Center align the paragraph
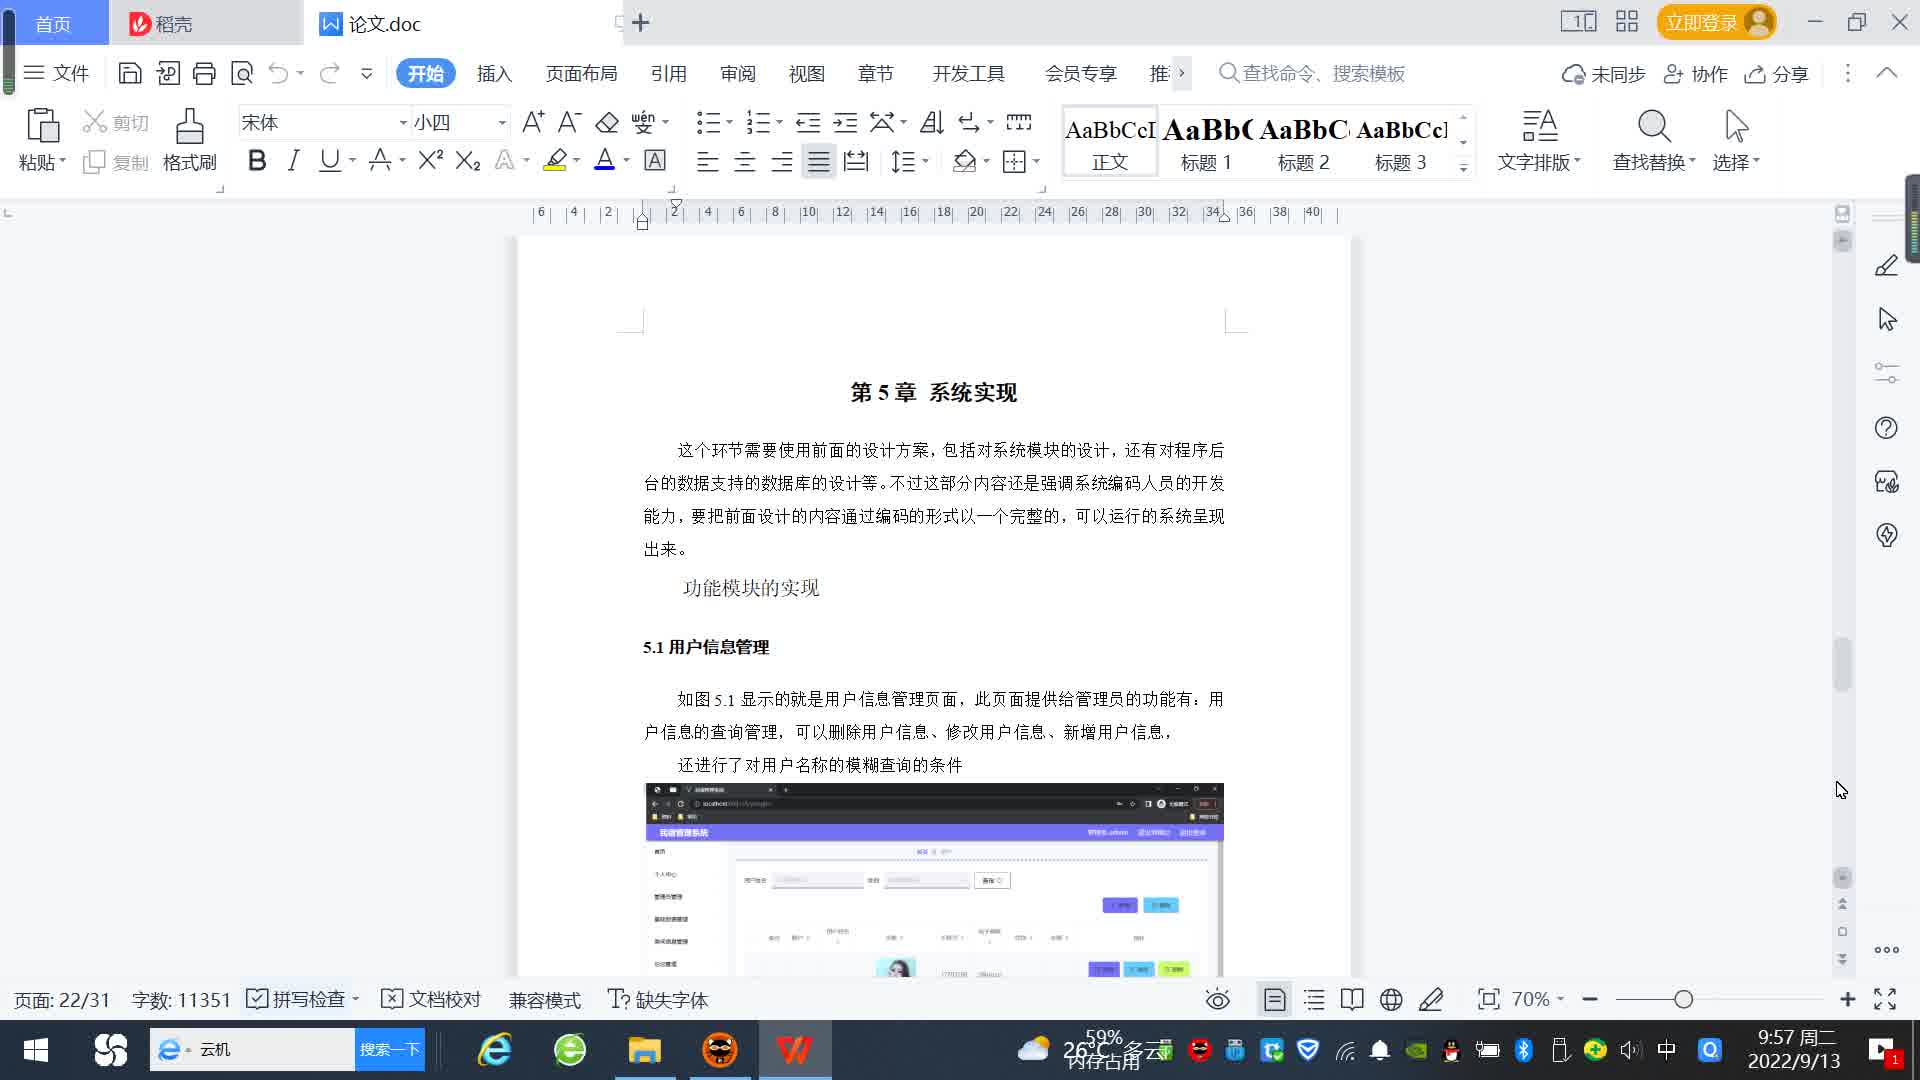Screen dimensions: 1920x1080 (x=745, y=161)
